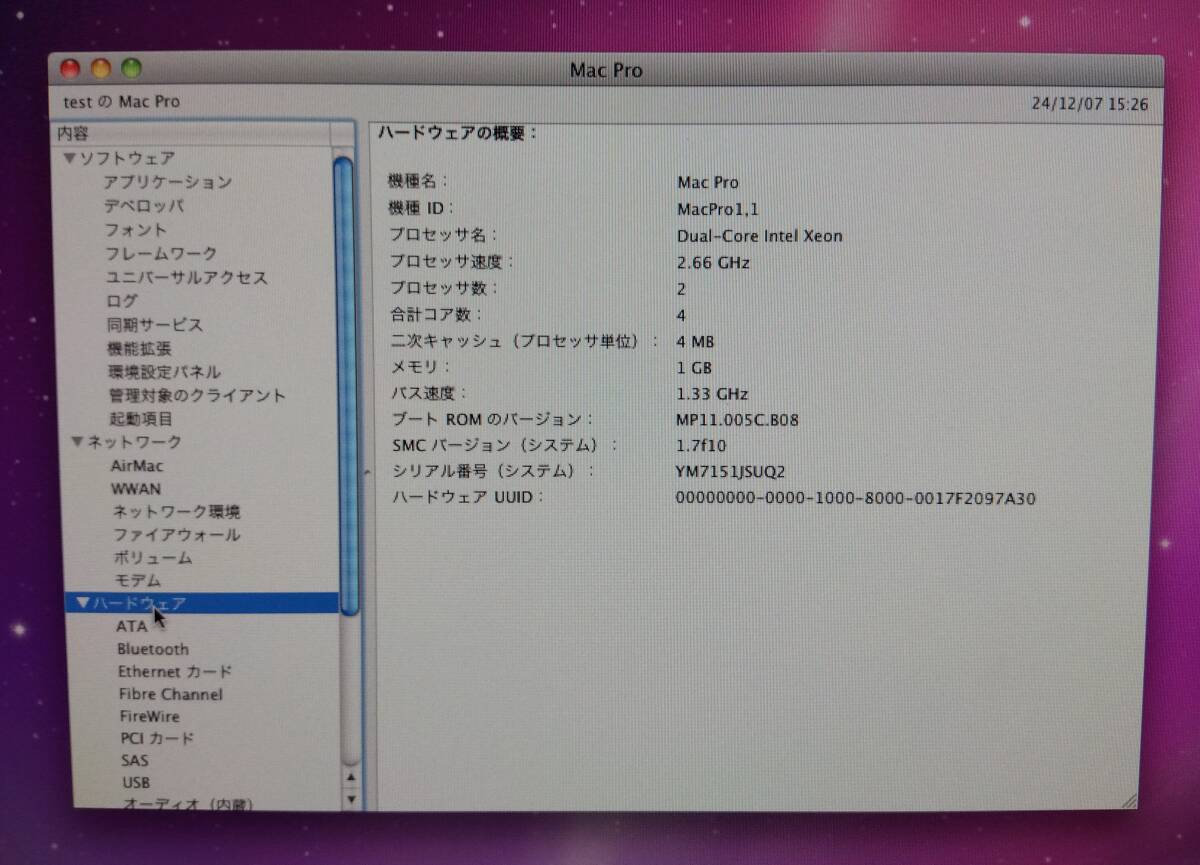Collapse the ハードウェア section triangle

83,603
